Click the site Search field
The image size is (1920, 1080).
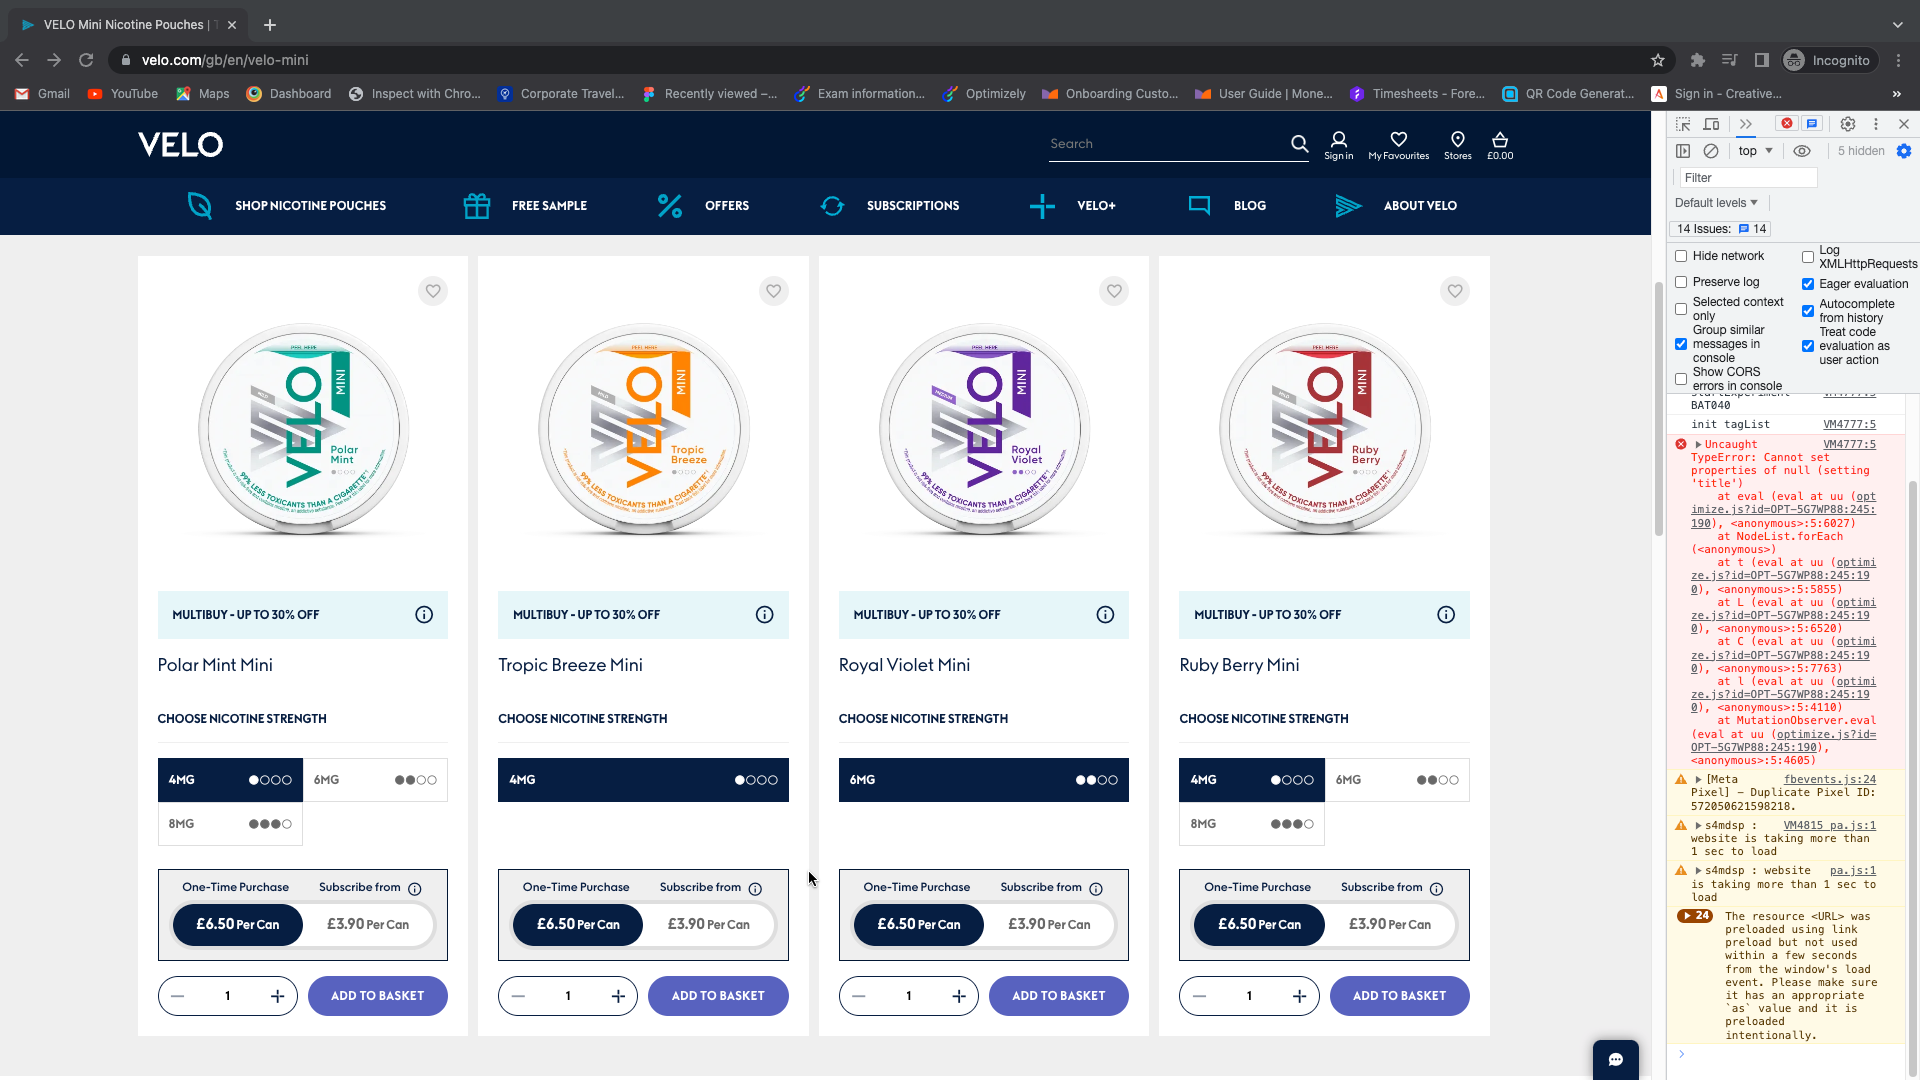(x=1165, y=144)
